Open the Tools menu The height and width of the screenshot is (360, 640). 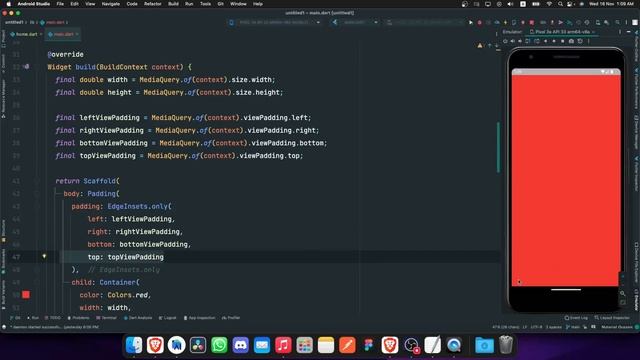tap(205, 4)
